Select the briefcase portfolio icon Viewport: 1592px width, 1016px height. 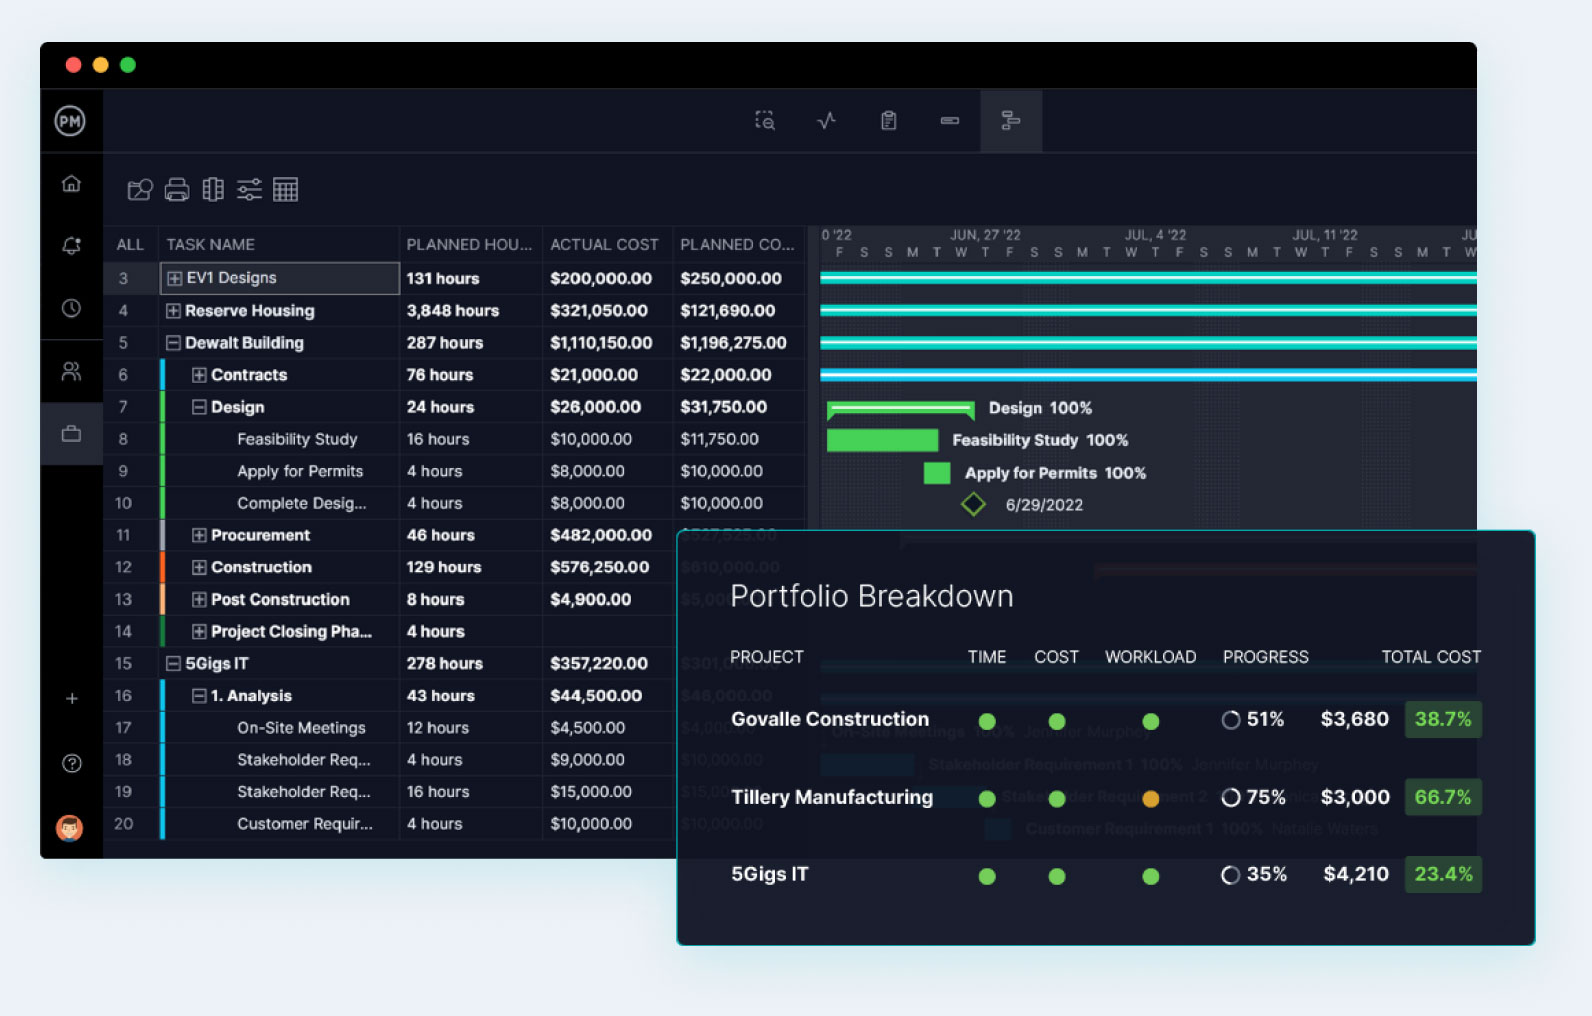click(71, 434)
